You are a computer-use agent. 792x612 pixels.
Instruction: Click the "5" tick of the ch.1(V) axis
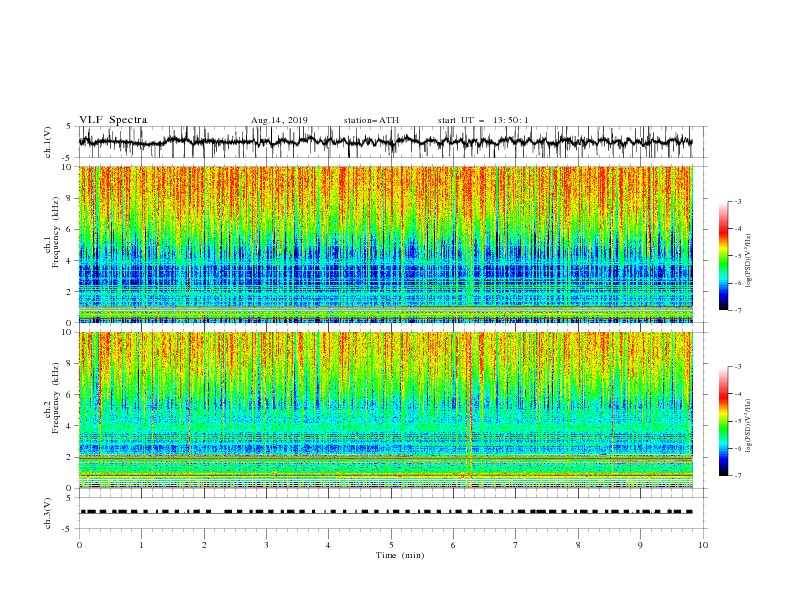[71, 126]
